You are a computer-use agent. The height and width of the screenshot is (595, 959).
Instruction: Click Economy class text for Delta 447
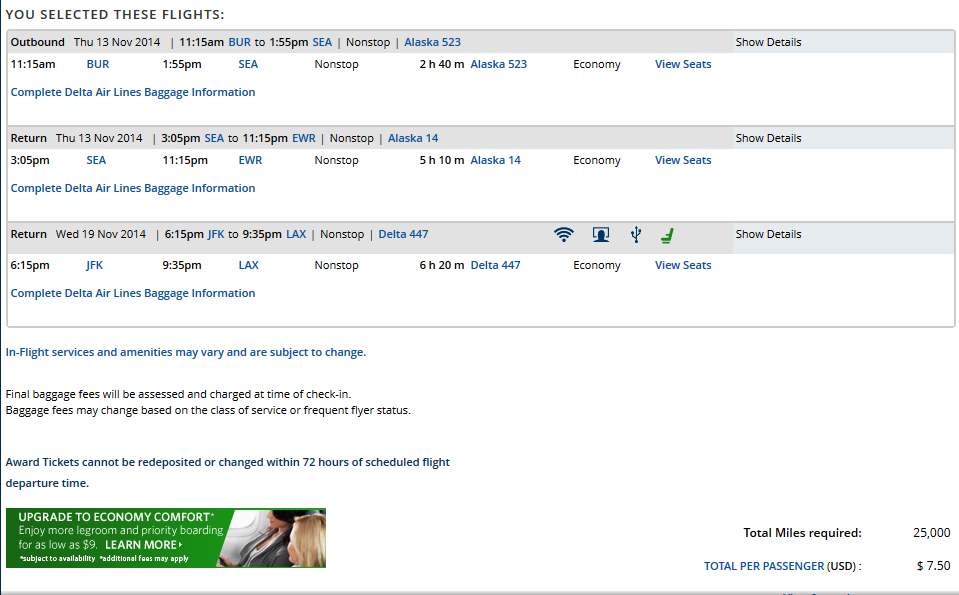pos(596,265)
